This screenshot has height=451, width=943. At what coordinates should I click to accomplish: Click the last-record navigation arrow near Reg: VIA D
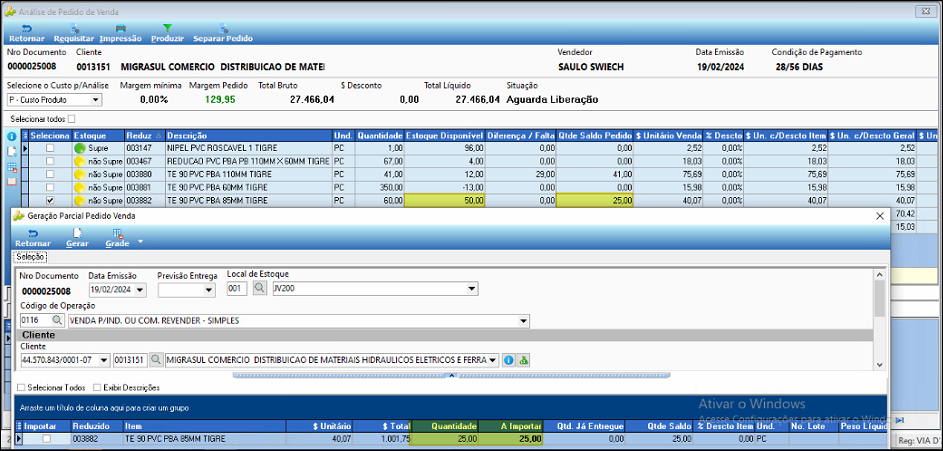tap(900, 420)
